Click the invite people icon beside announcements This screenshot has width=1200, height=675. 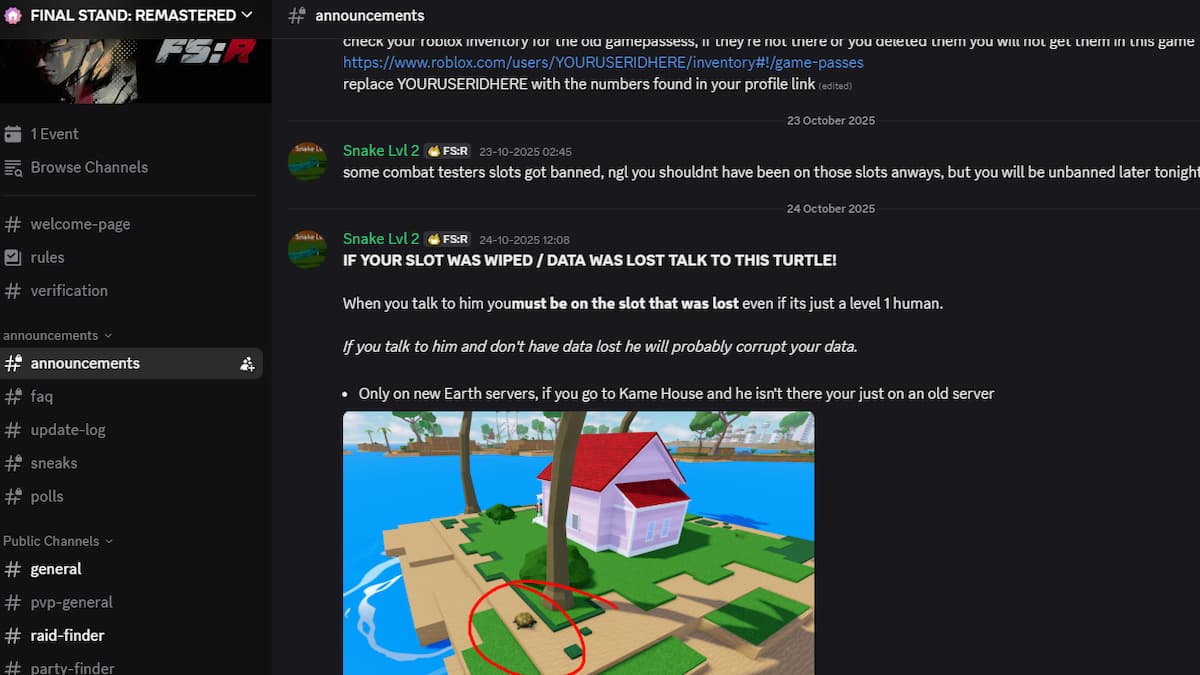[x=247, y=364]
